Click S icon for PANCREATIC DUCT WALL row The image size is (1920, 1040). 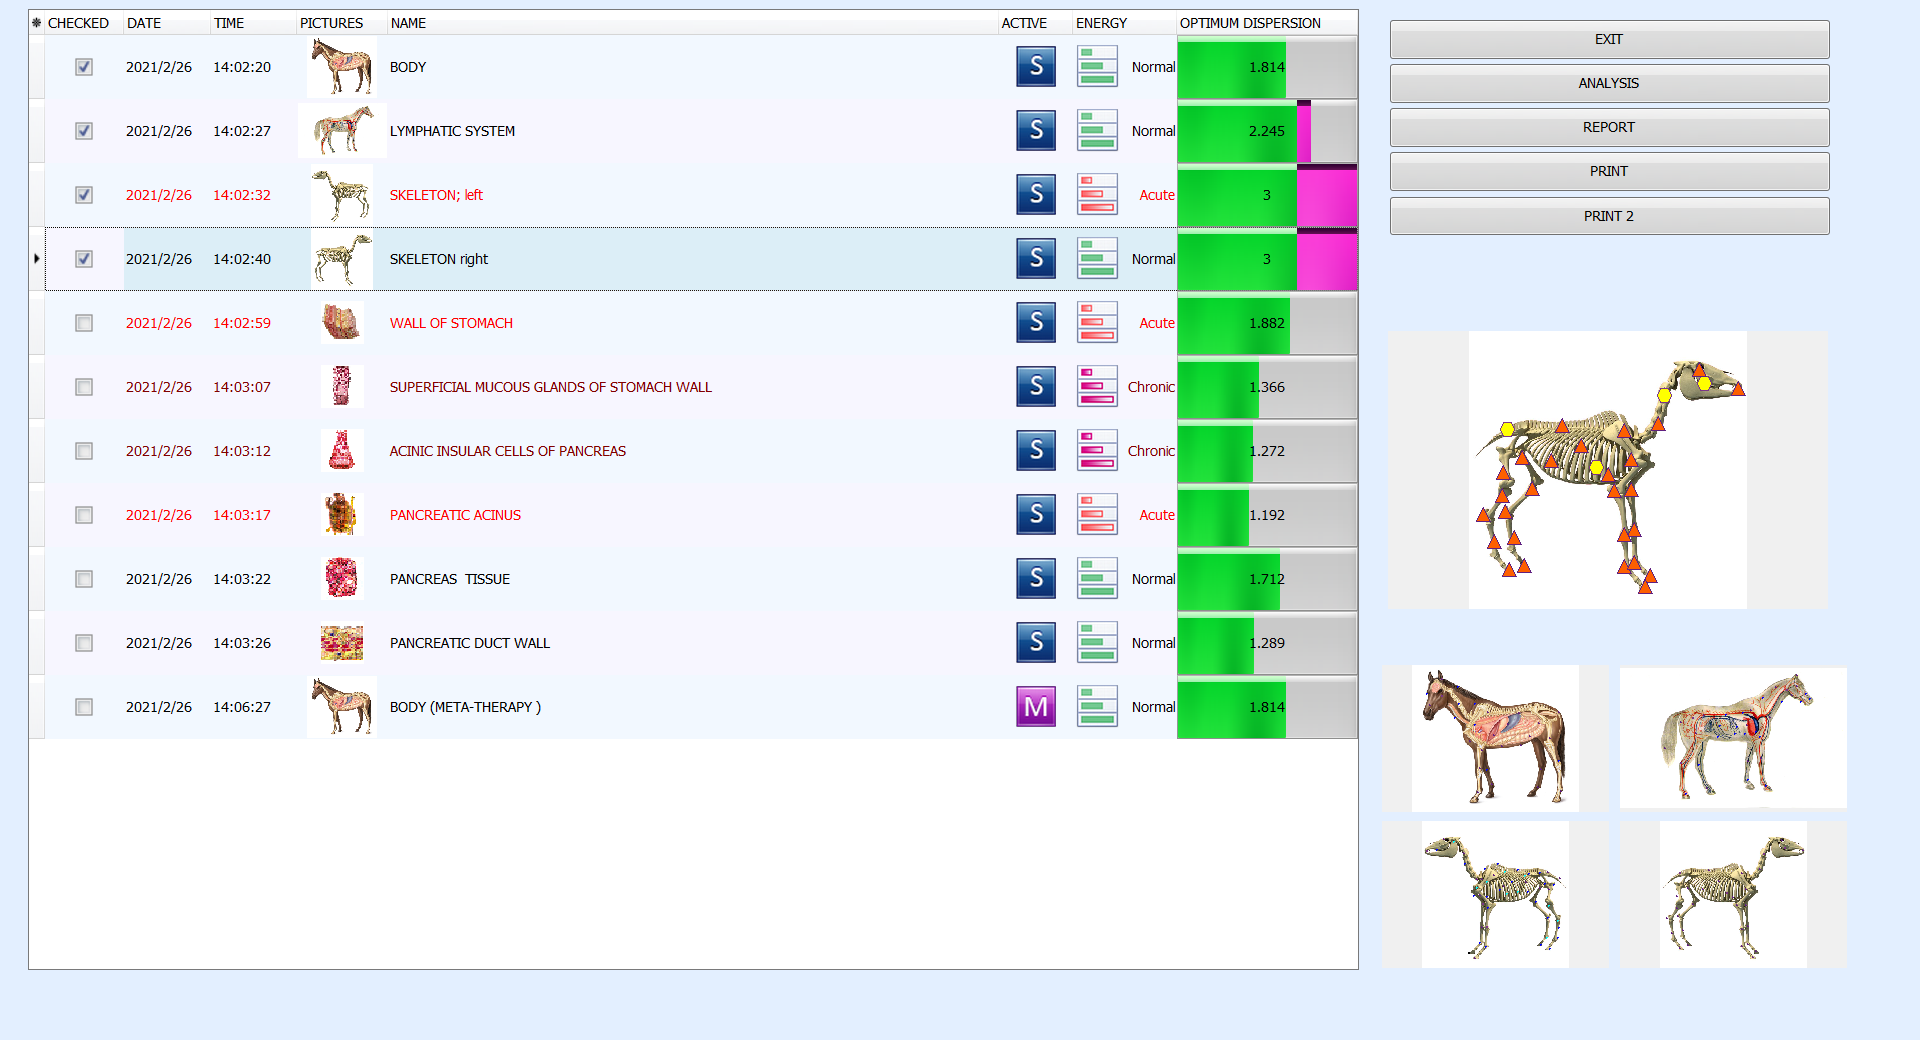click(1036, 643)
